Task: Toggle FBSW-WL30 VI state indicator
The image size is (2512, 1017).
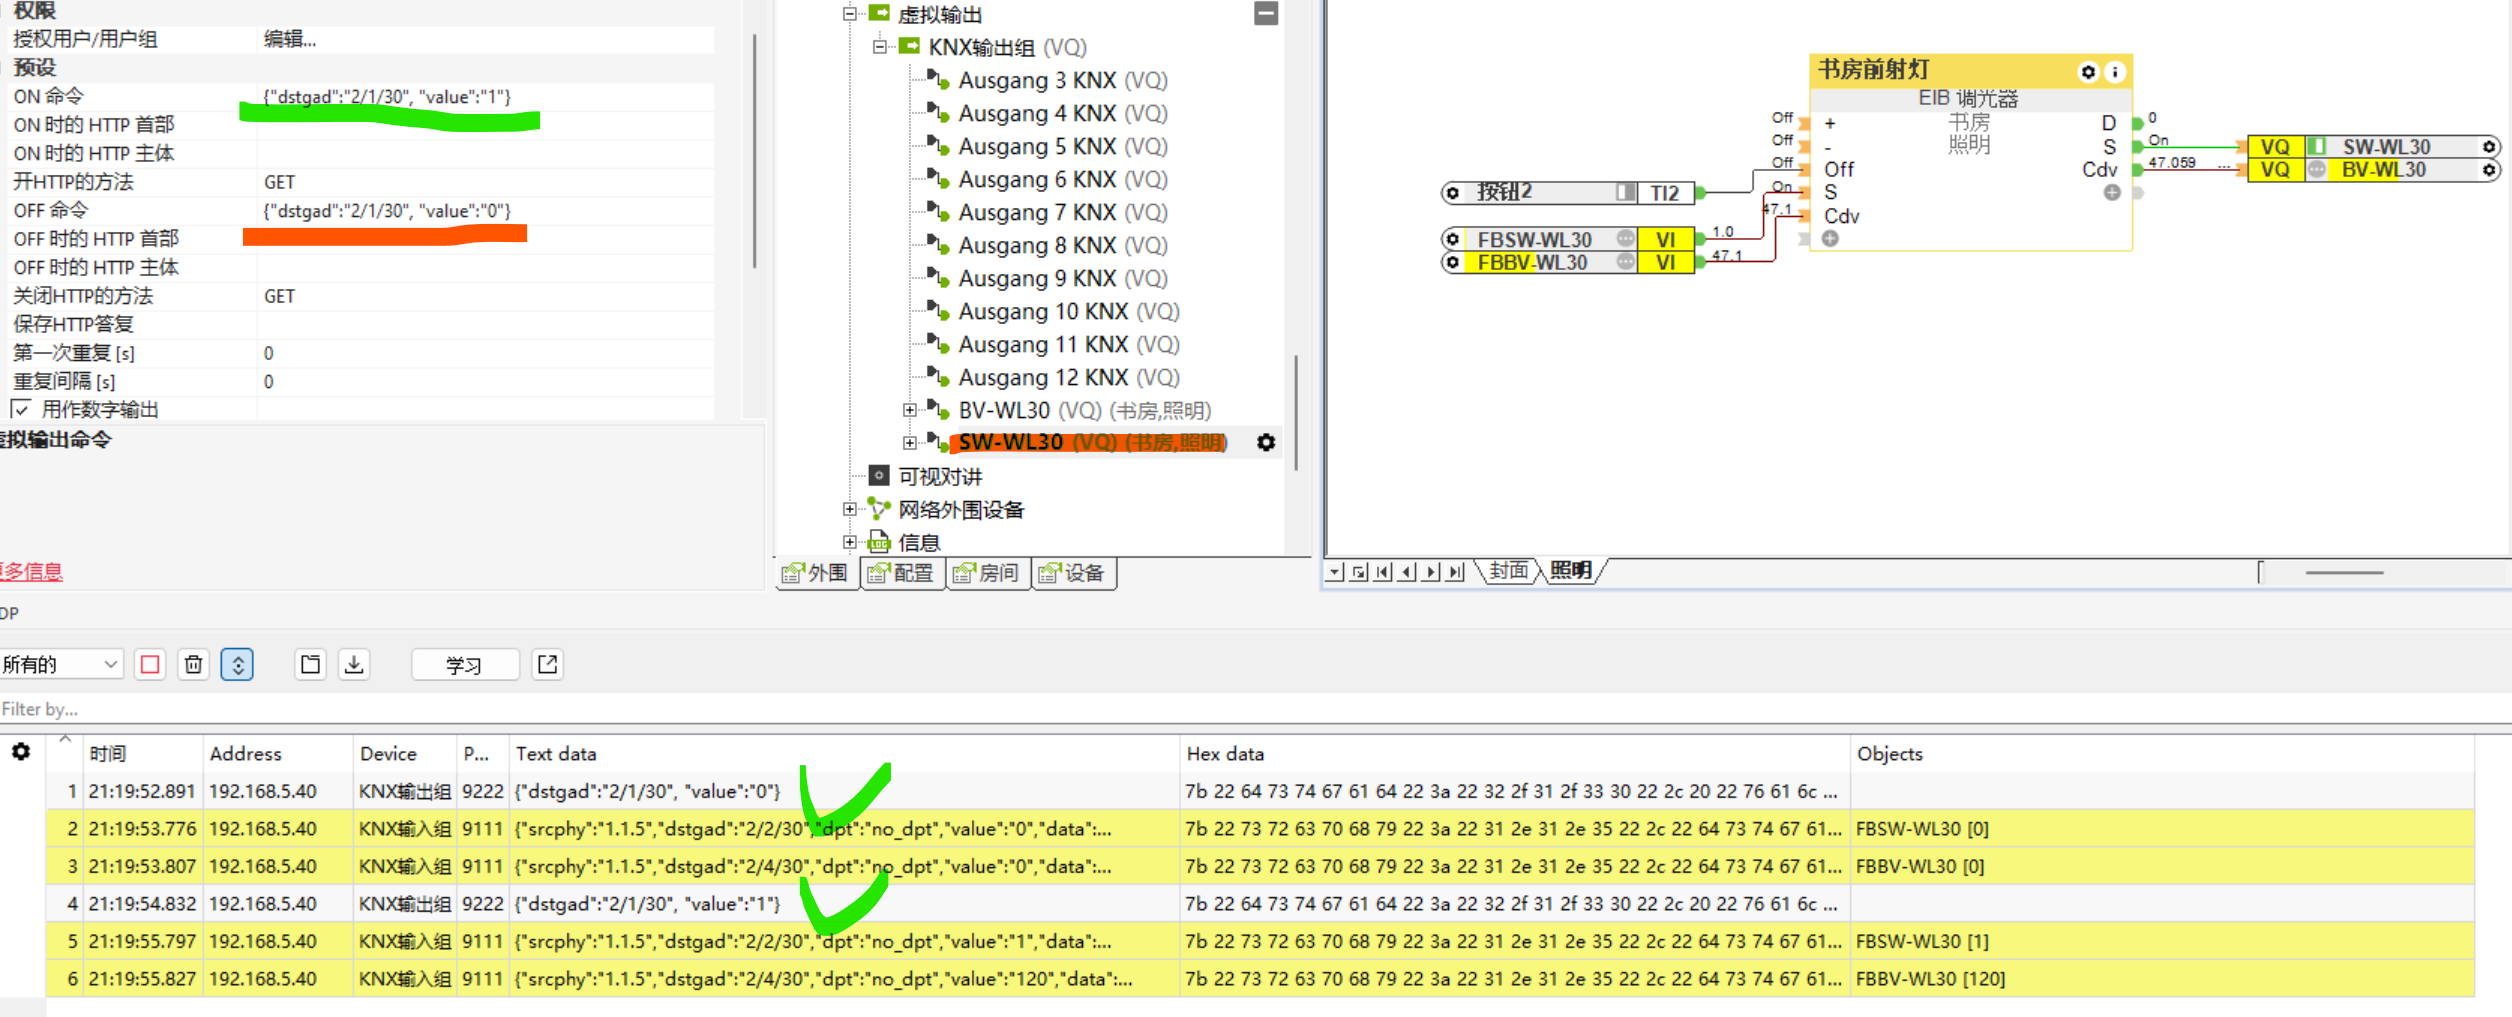Action: pyautogui.click(x=1626, y=239)
